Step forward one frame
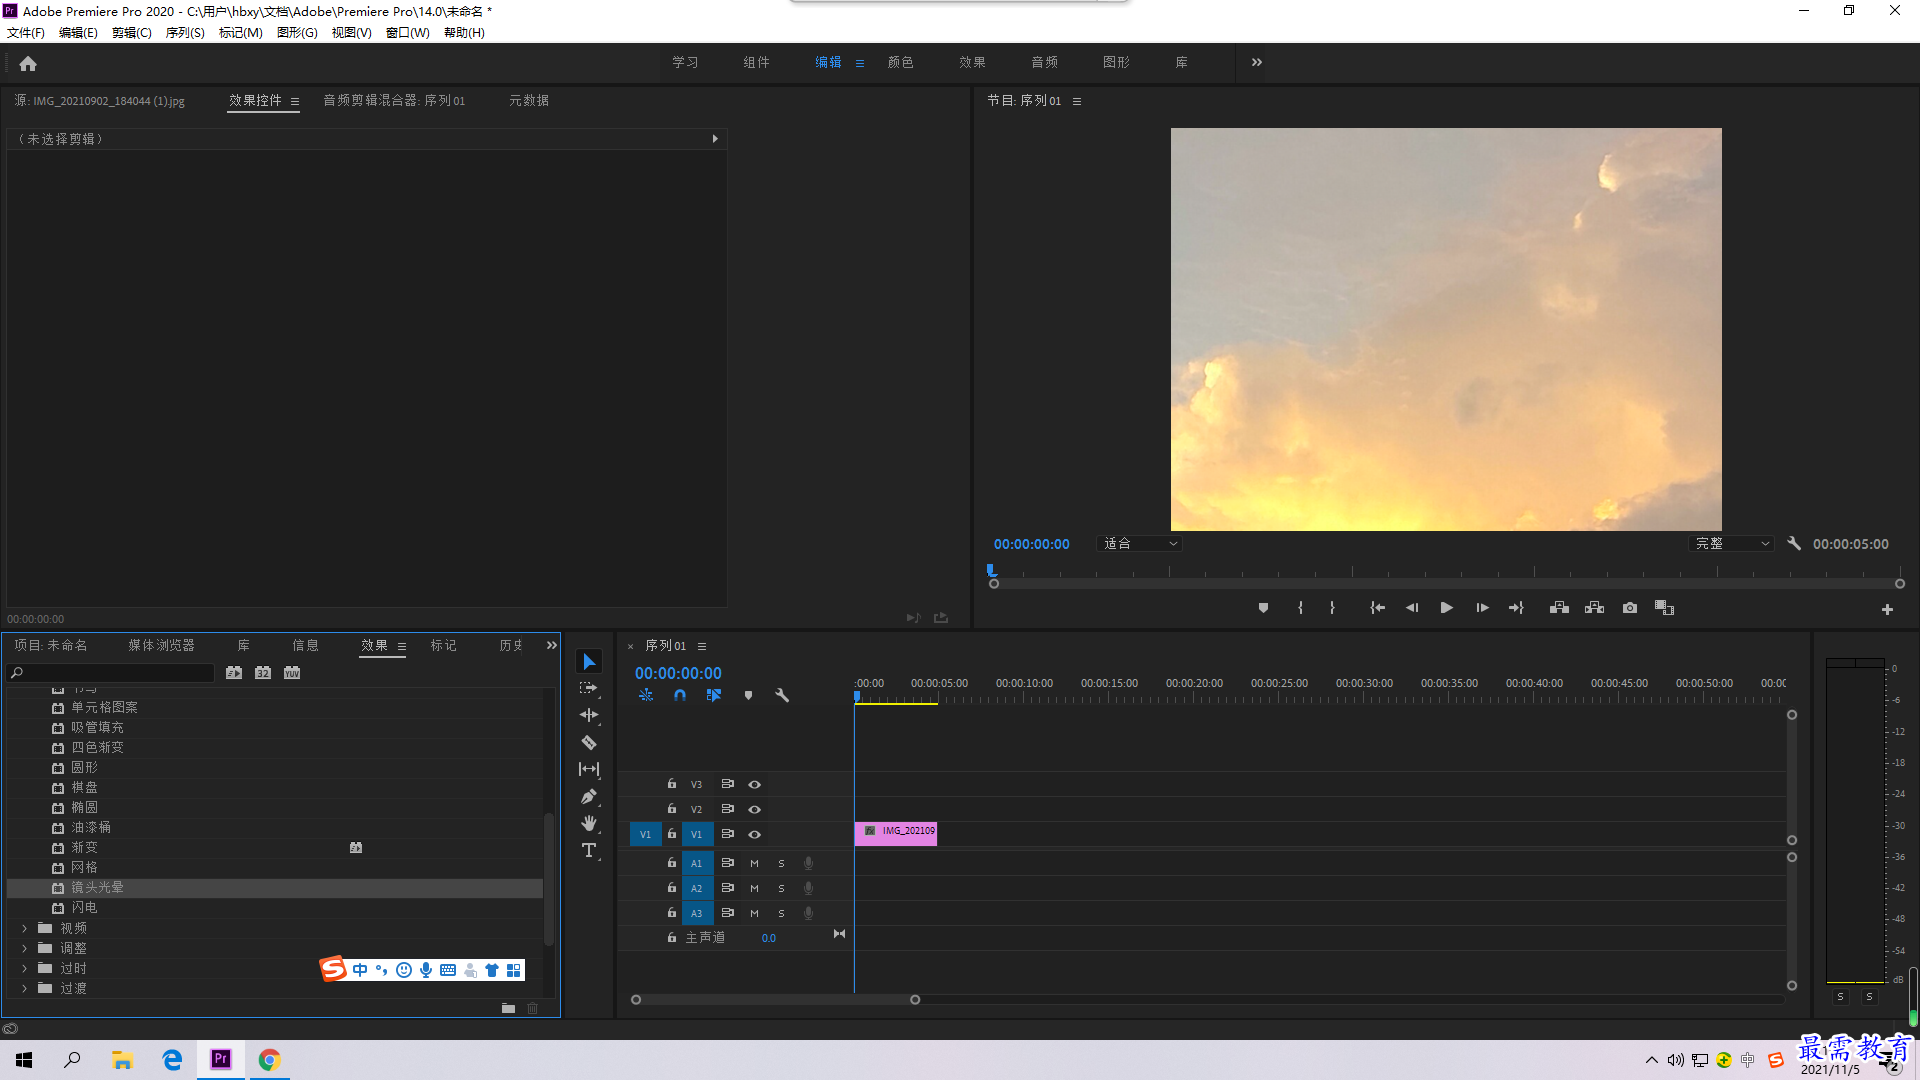This screenshot has height=1080, width=1920. tap(1482, 608)
